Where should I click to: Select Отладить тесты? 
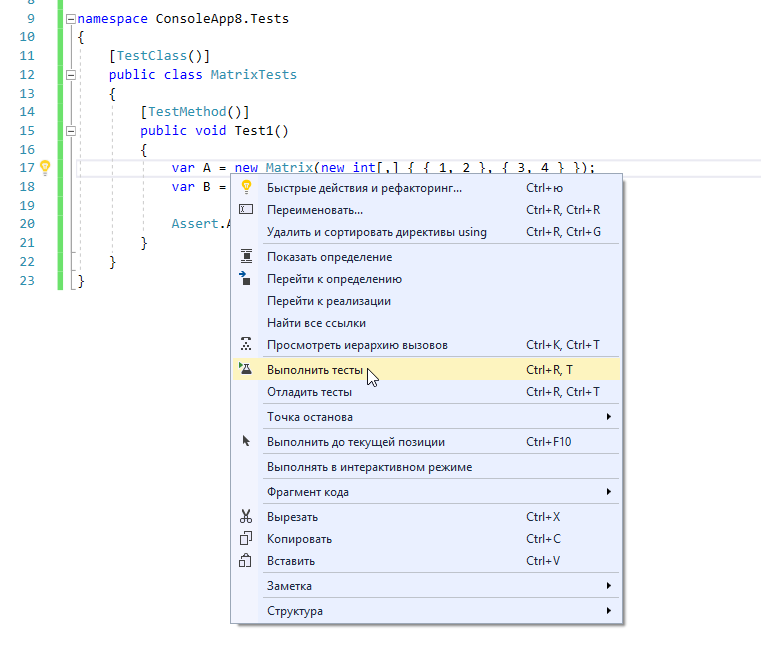[426, 392]
